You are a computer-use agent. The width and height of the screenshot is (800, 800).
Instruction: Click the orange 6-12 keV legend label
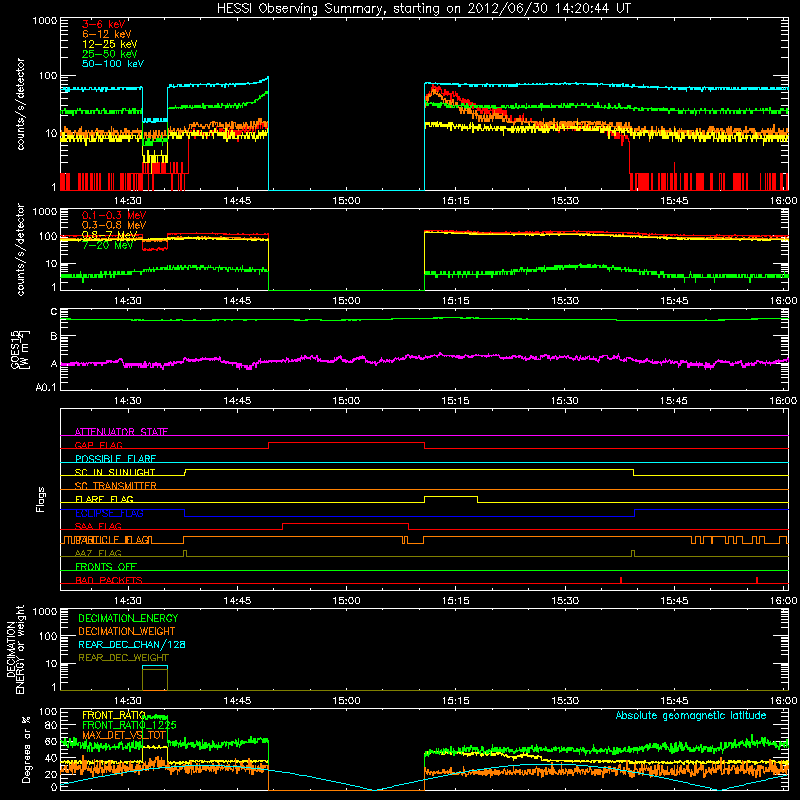(x=107, y=34)
